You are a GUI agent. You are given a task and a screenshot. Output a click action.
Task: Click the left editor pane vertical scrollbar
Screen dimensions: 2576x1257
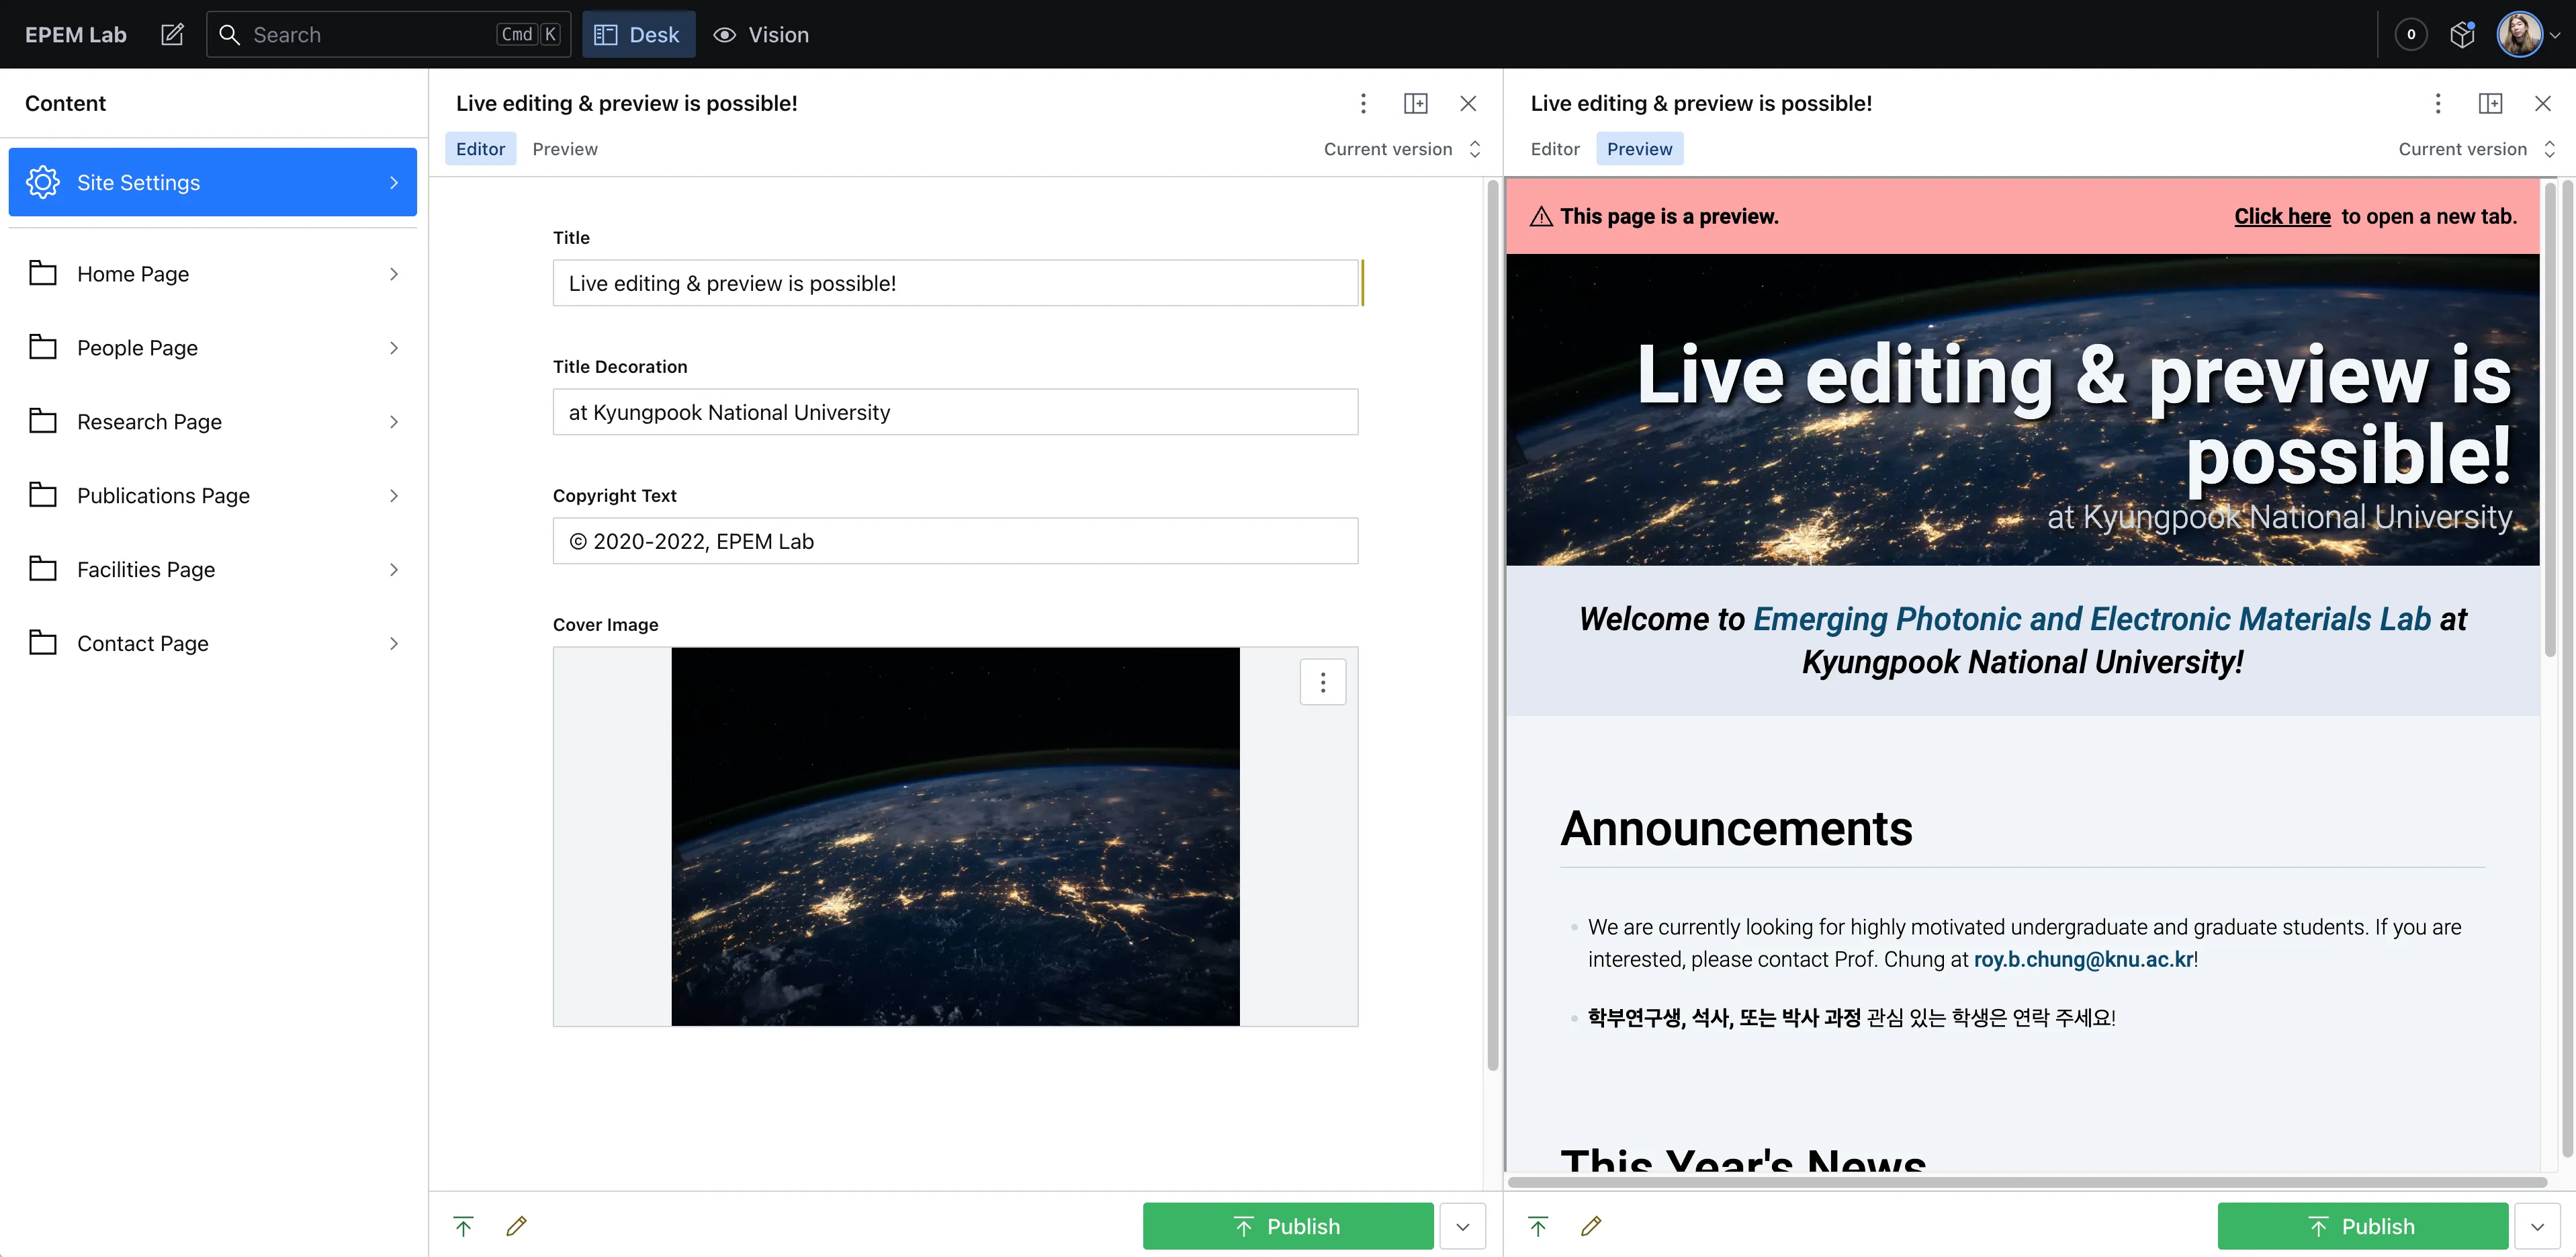tap(1492, 620)
